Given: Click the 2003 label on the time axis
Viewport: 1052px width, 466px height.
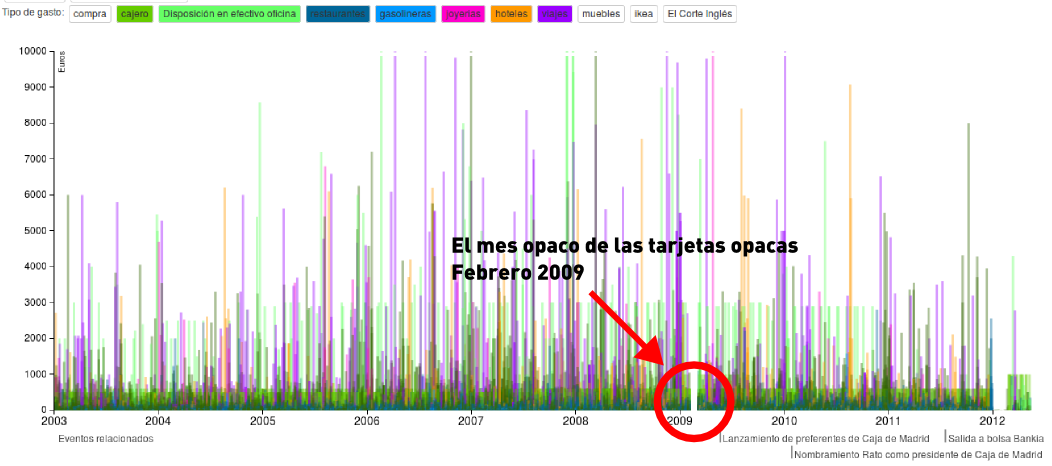Looking at the screenshot, I should 54,422.
